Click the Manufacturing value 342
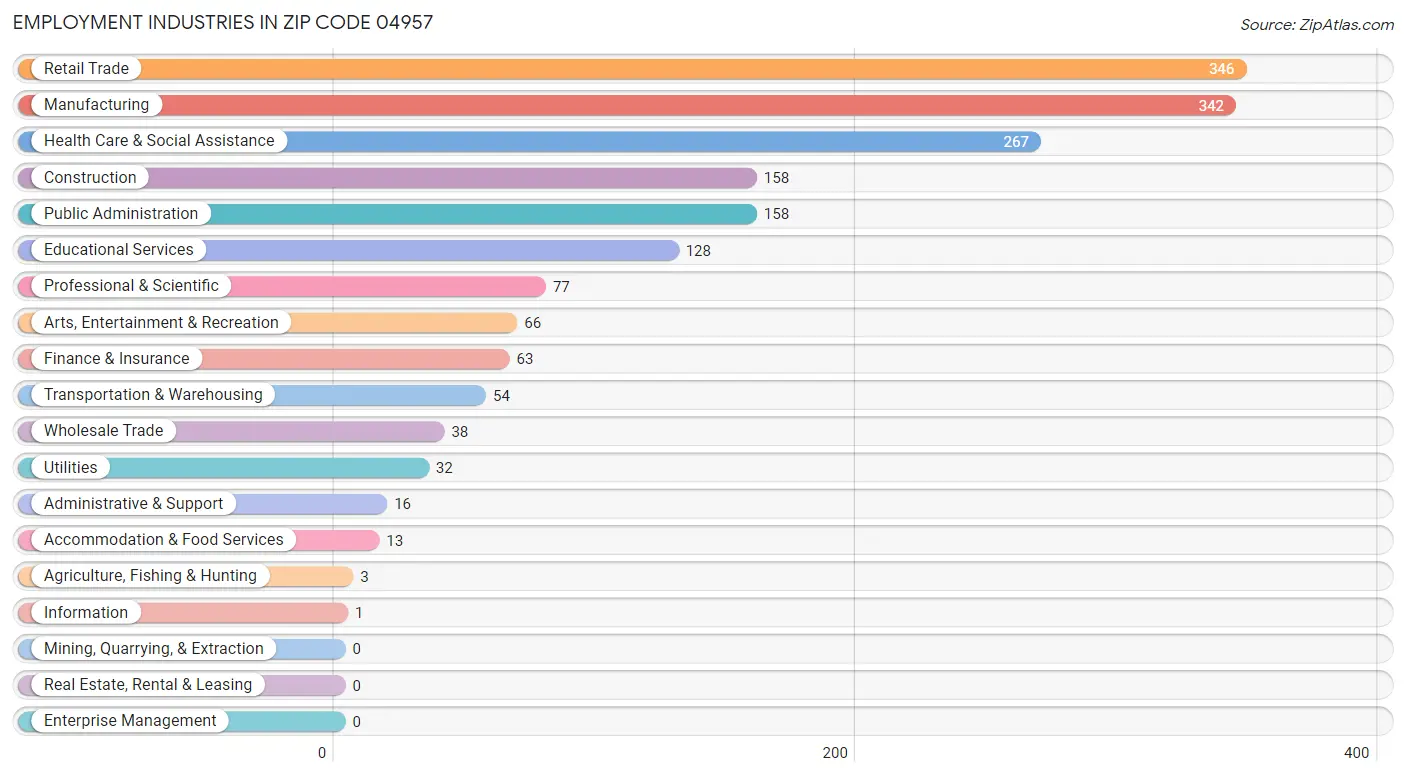Screen dimensions: 1406x776 pos(1211,106)
